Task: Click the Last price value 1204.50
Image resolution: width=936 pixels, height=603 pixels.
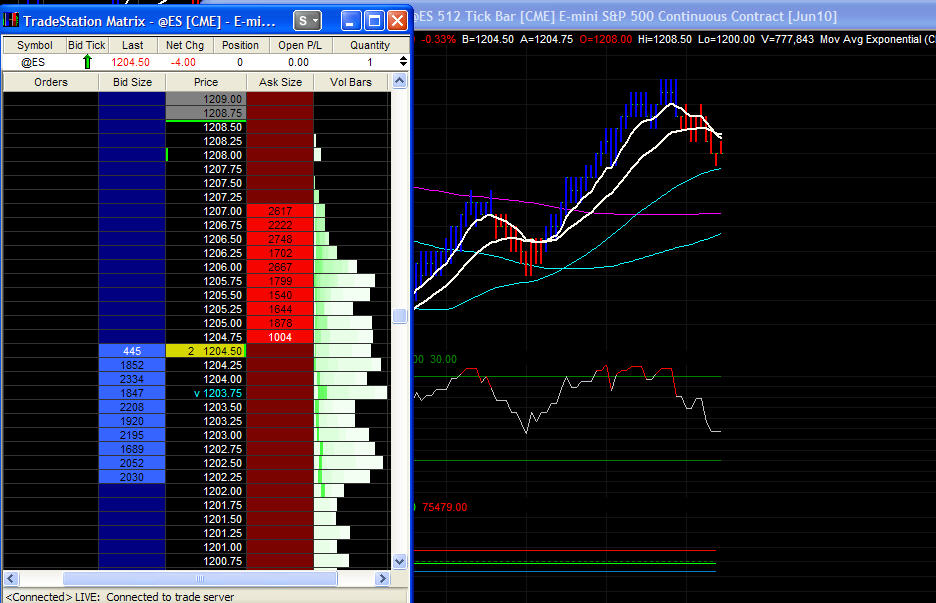Action: [131, 62]
